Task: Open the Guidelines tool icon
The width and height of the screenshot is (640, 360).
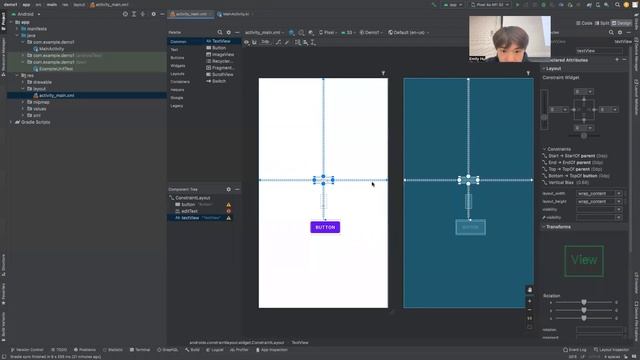Action: tap(313, 42)
